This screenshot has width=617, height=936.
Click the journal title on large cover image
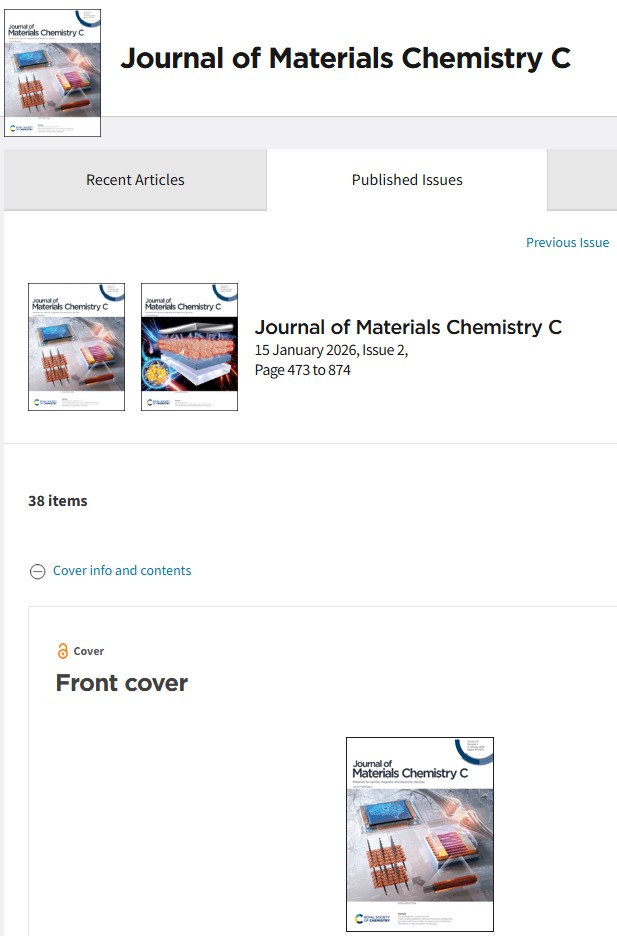(x=409, y=768)
